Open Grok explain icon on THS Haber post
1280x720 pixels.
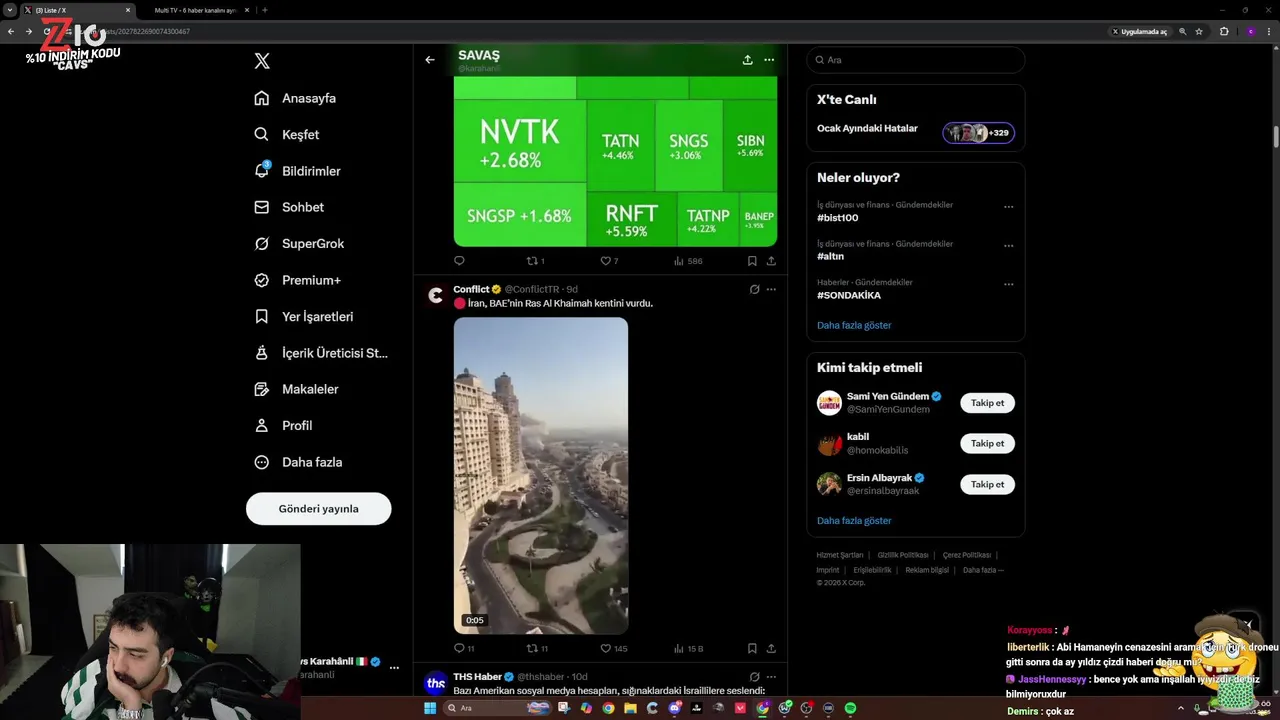754,677
